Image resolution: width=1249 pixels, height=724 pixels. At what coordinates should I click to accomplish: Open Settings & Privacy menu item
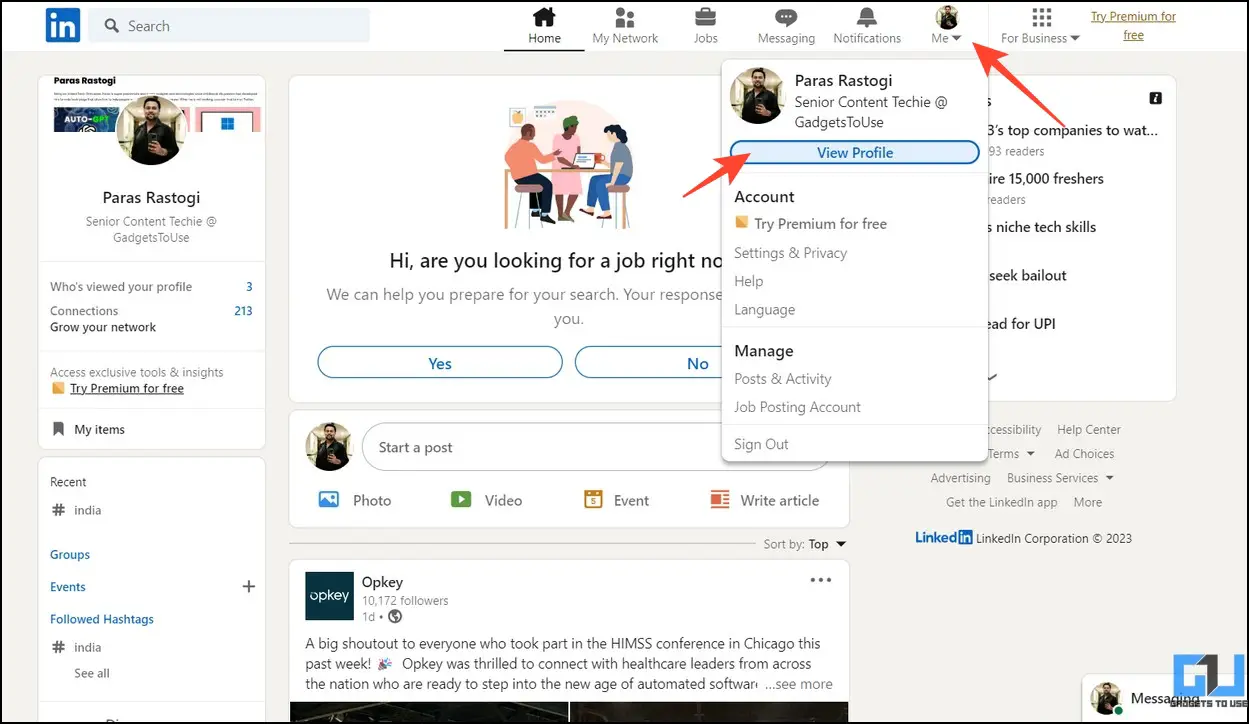(790, 253)
